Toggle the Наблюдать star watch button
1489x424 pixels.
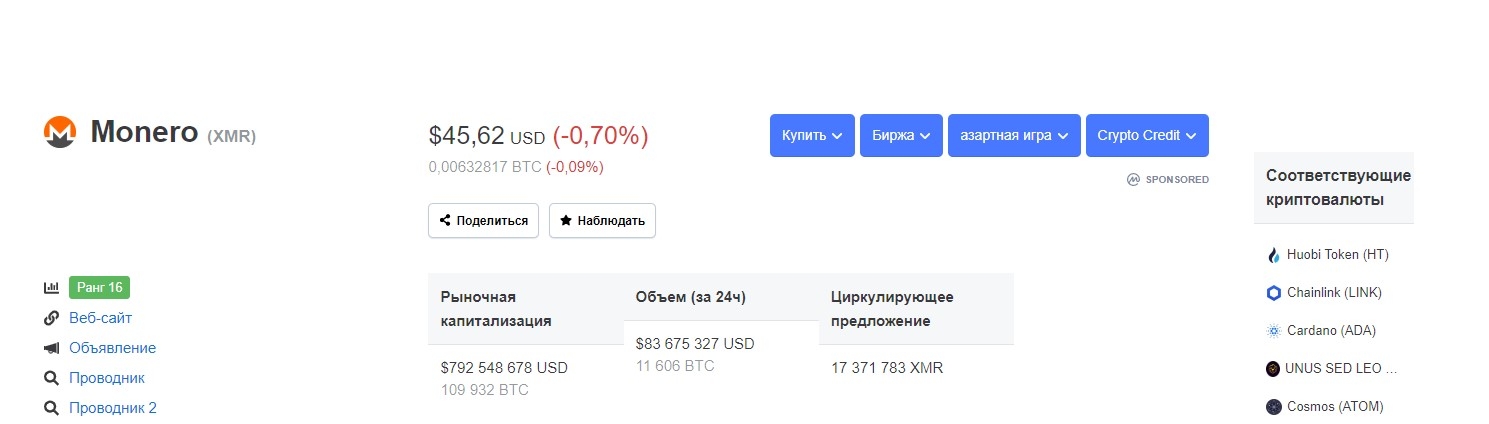602,221
